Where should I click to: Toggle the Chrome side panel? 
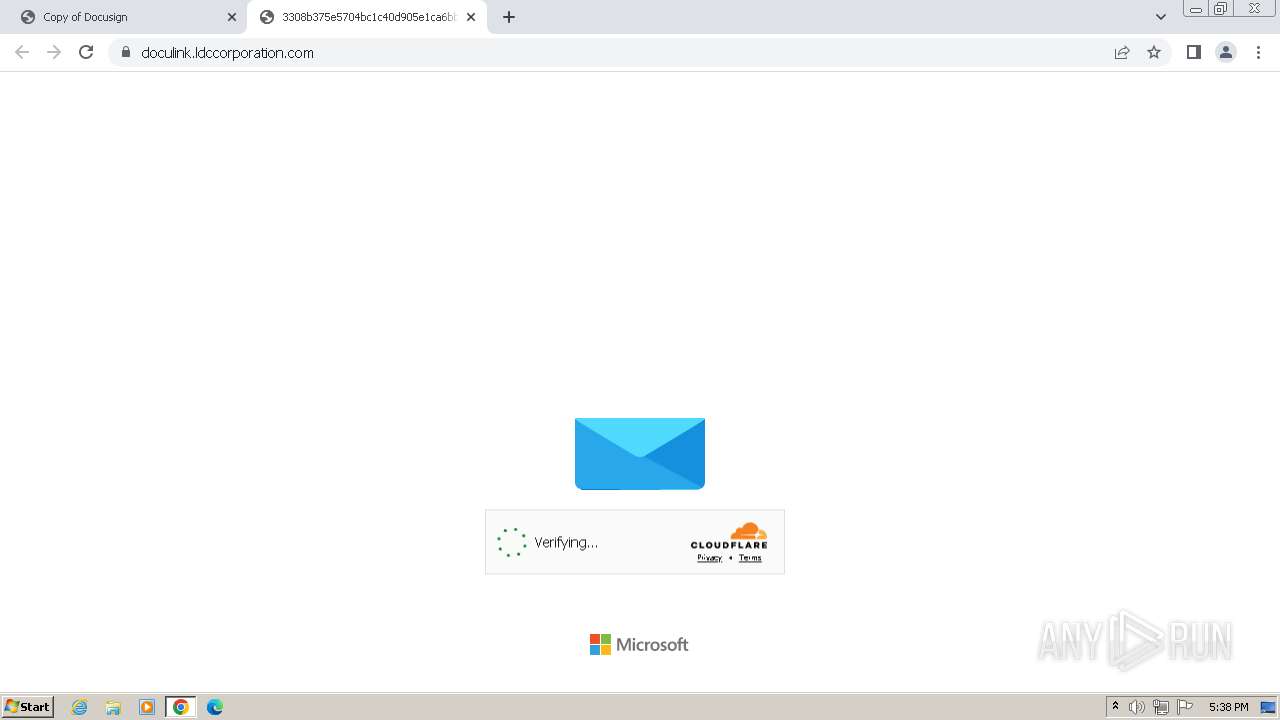[x=1193, y=52]
